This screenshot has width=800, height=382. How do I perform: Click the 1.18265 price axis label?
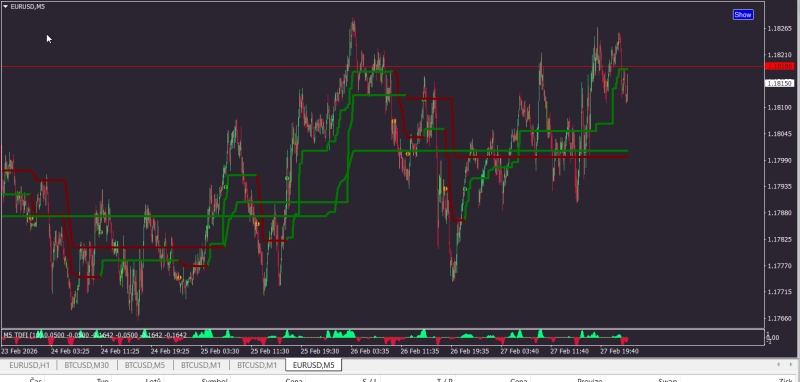click(780, 29)
